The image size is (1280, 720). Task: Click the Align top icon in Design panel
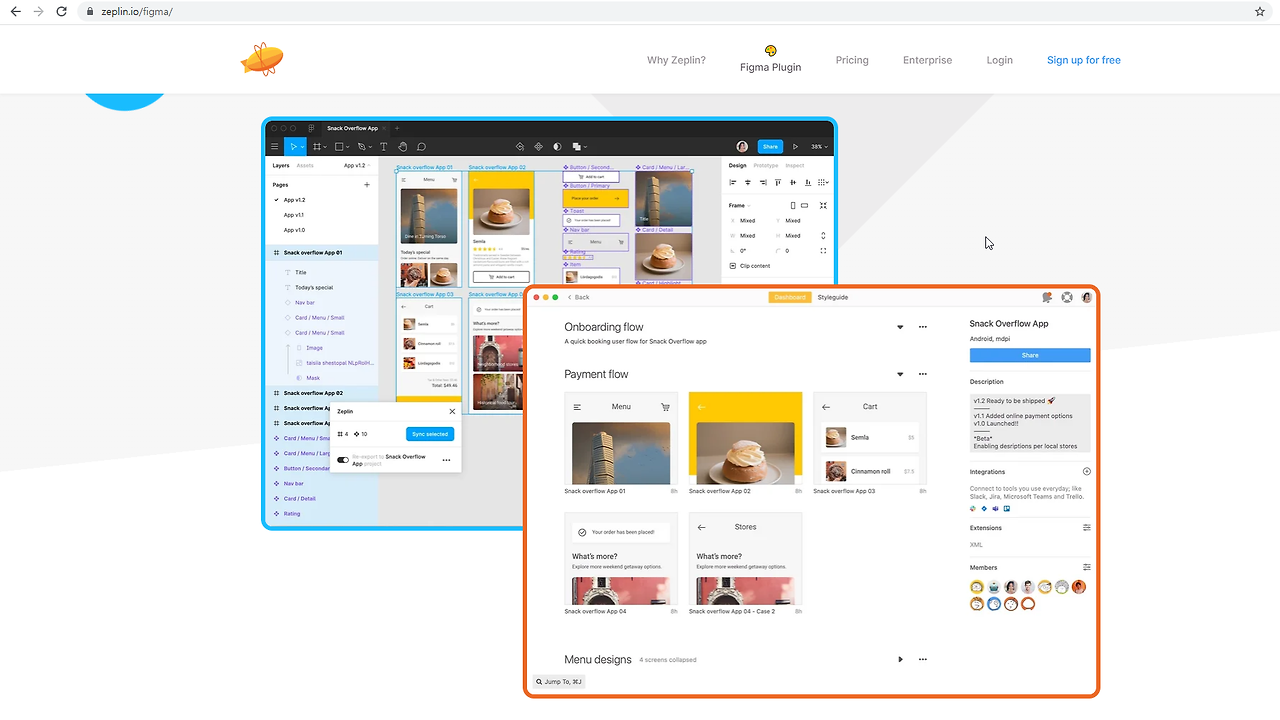(x=778, y=182)
